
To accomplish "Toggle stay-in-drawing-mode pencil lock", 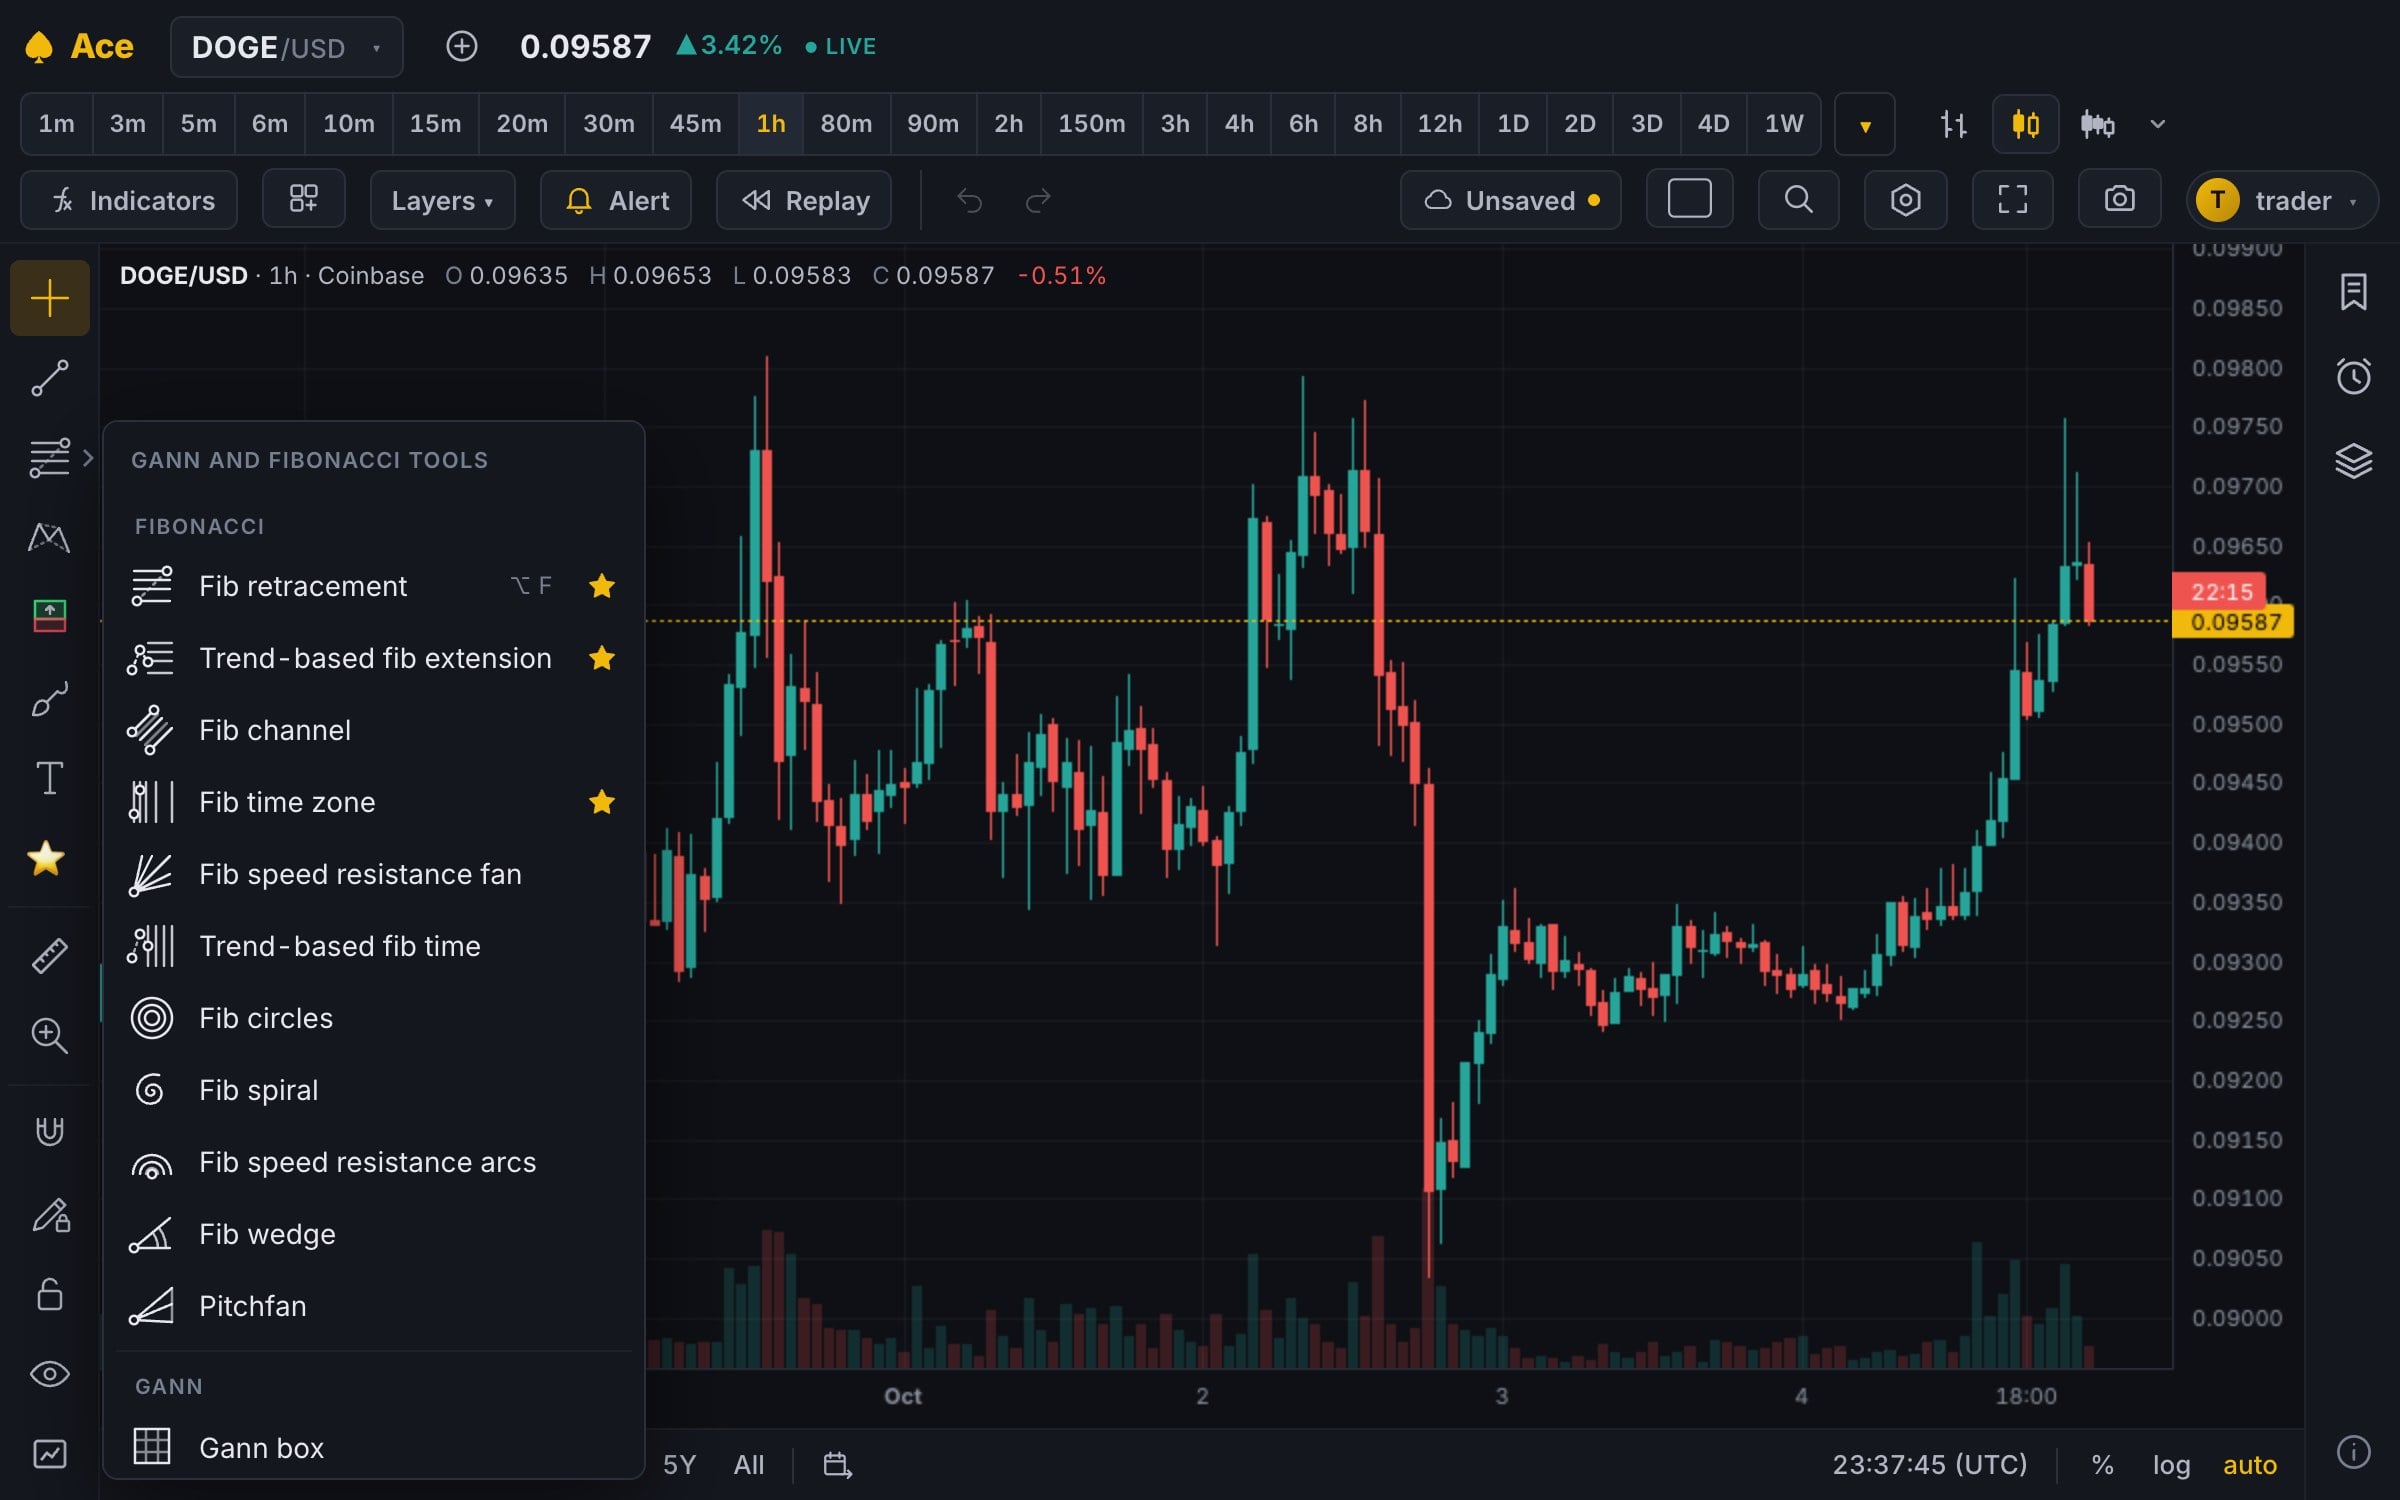I will pyautogui.click(x=49, y=1214).
